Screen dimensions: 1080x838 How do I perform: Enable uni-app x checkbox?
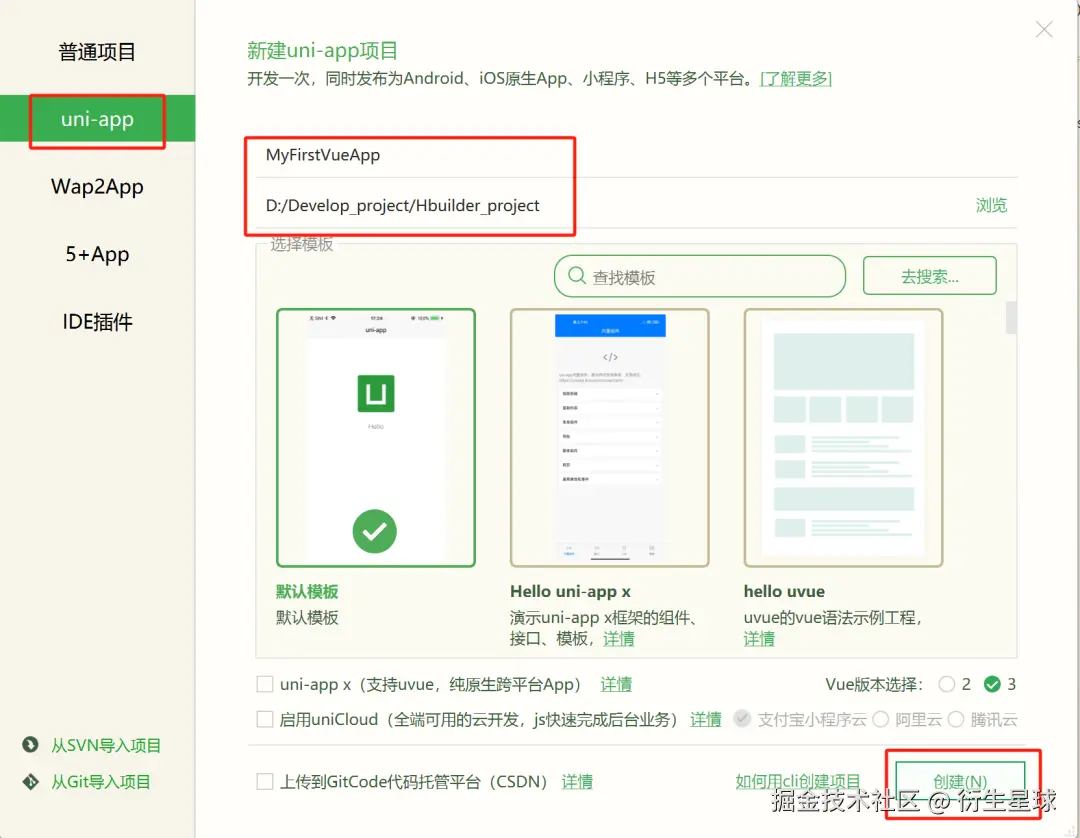point(264,684)
